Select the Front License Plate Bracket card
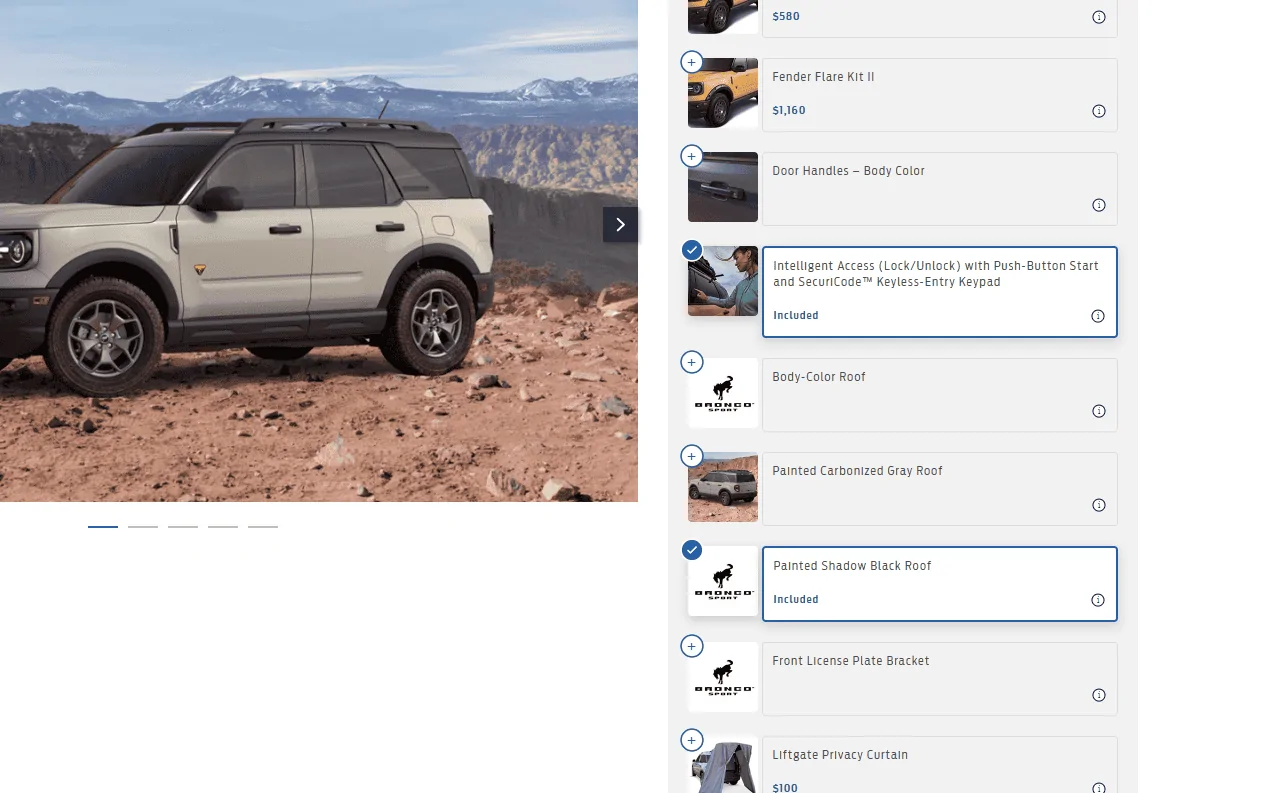 (939, 679)
